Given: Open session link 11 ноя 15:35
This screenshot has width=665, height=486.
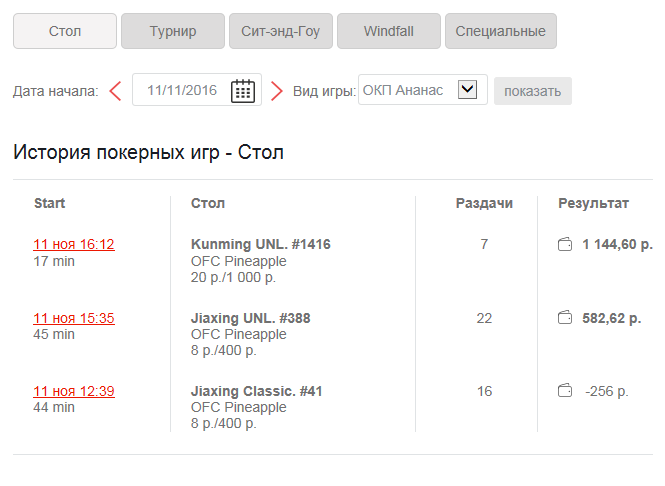Looking at the screenshot, I should click(x=74, y=318).
